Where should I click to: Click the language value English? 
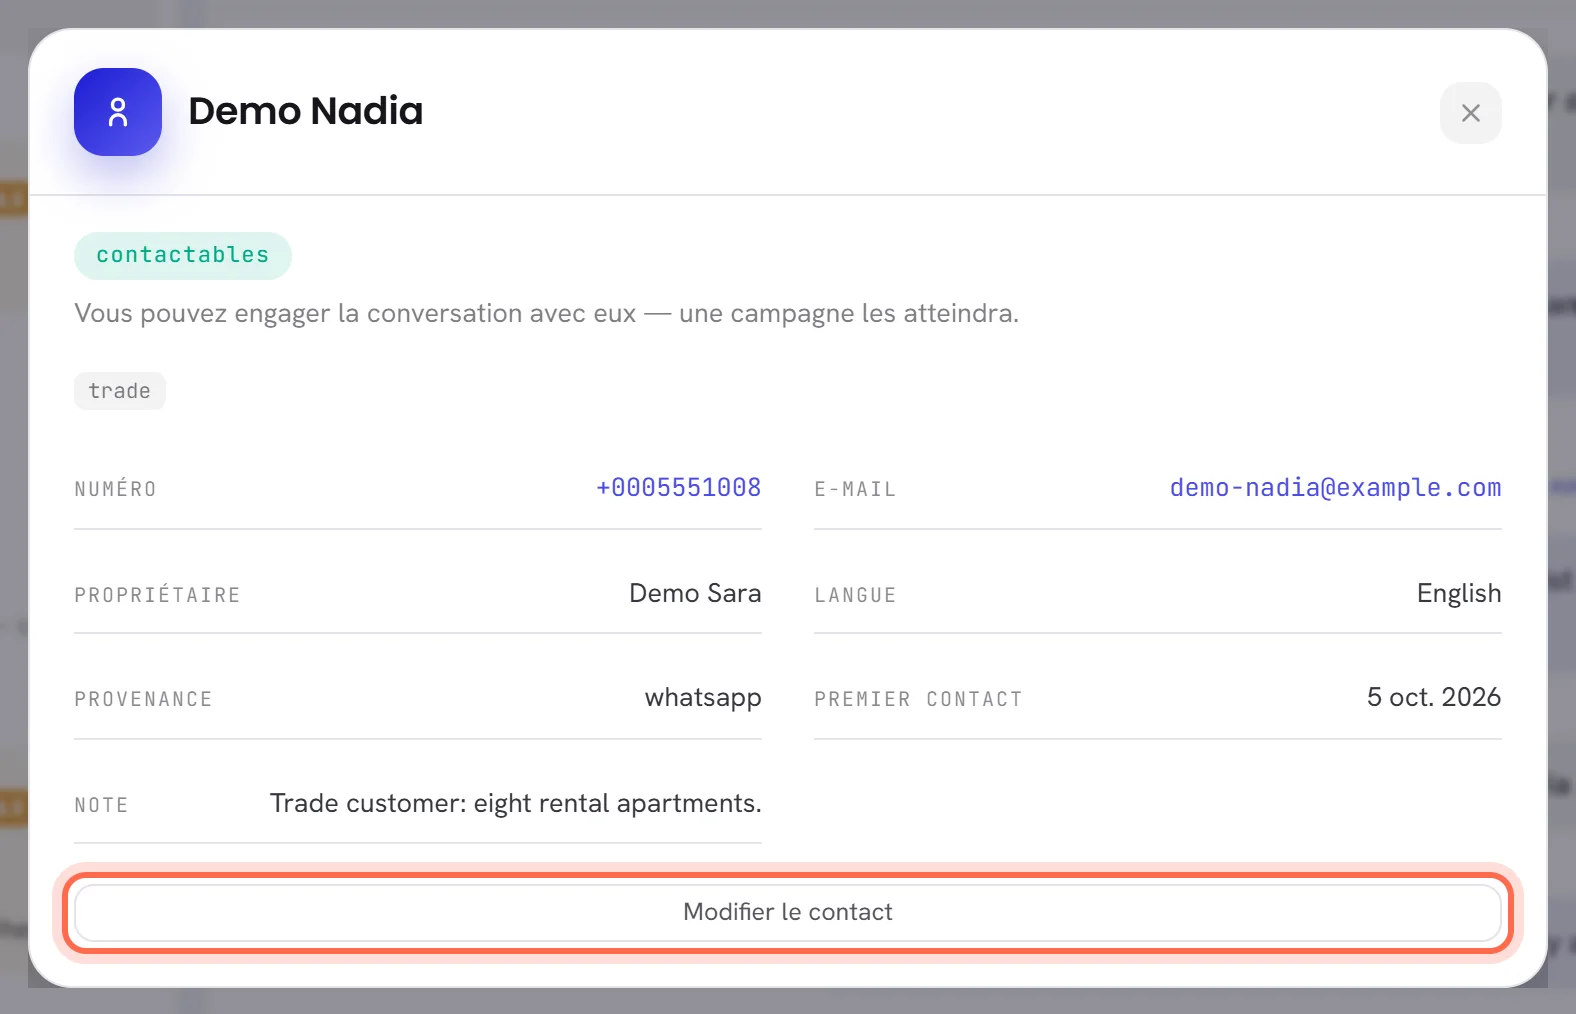[x=1459, y=594]
